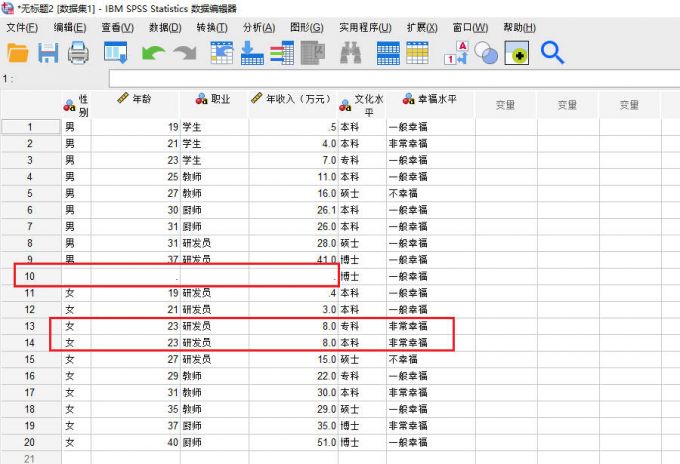Click income cell 26.1 in row 6
Viewport: 680px width, 464px height.
294,210
